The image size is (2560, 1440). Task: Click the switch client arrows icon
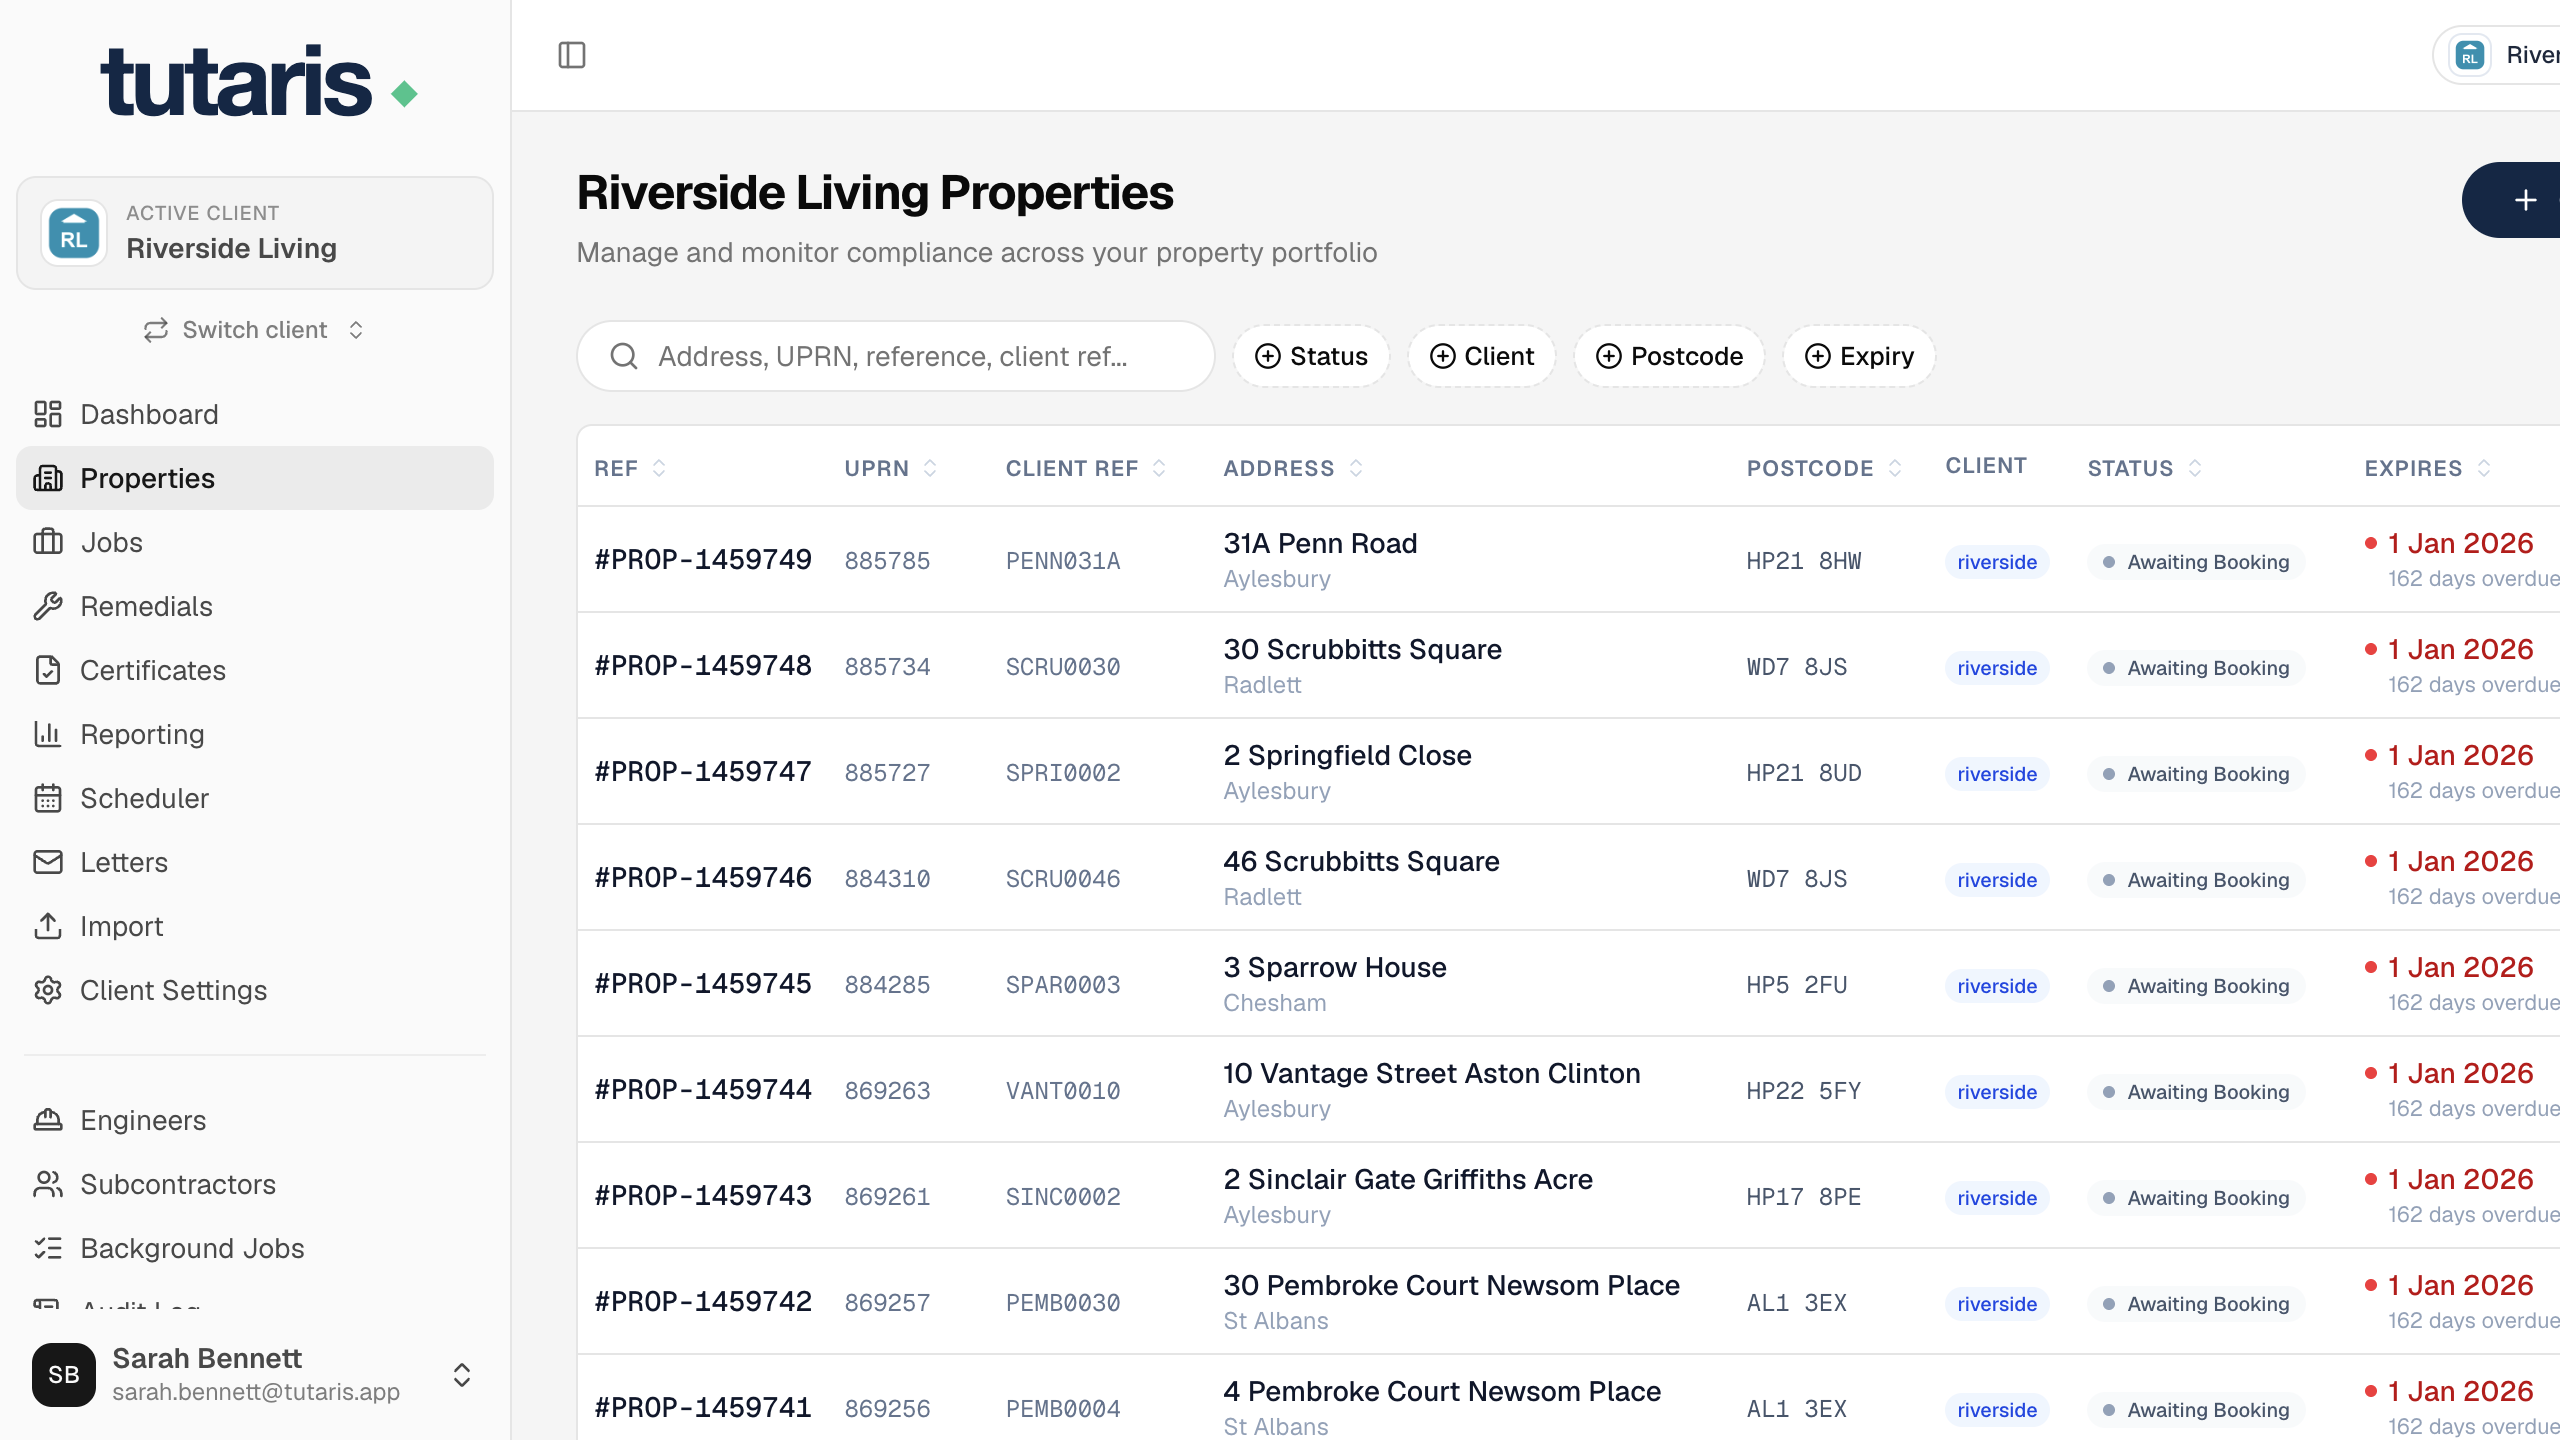(155, 330)
